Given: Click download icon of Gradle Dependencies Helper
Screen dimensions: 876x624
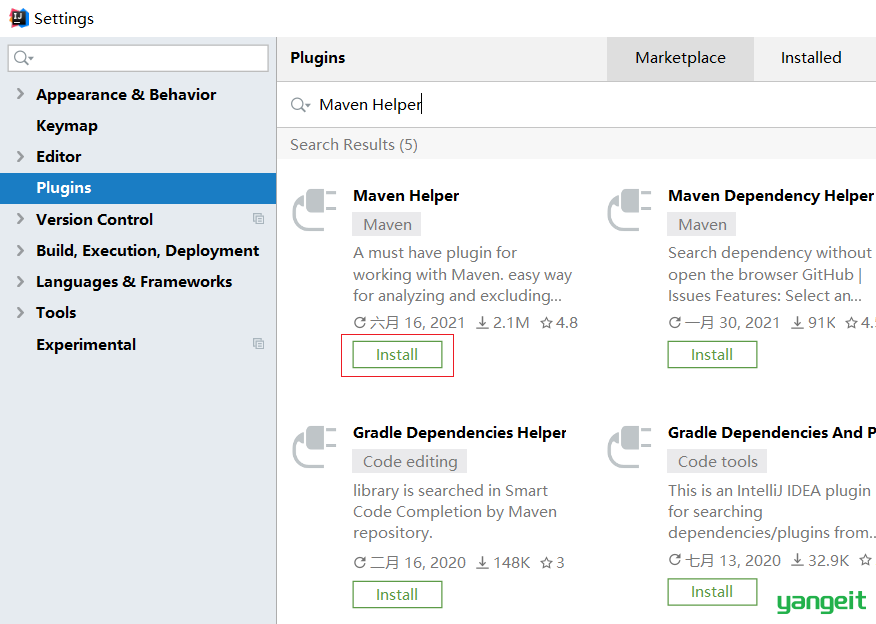Looking at the screenshot, I should pyautogui.click(x=482, y=563).
